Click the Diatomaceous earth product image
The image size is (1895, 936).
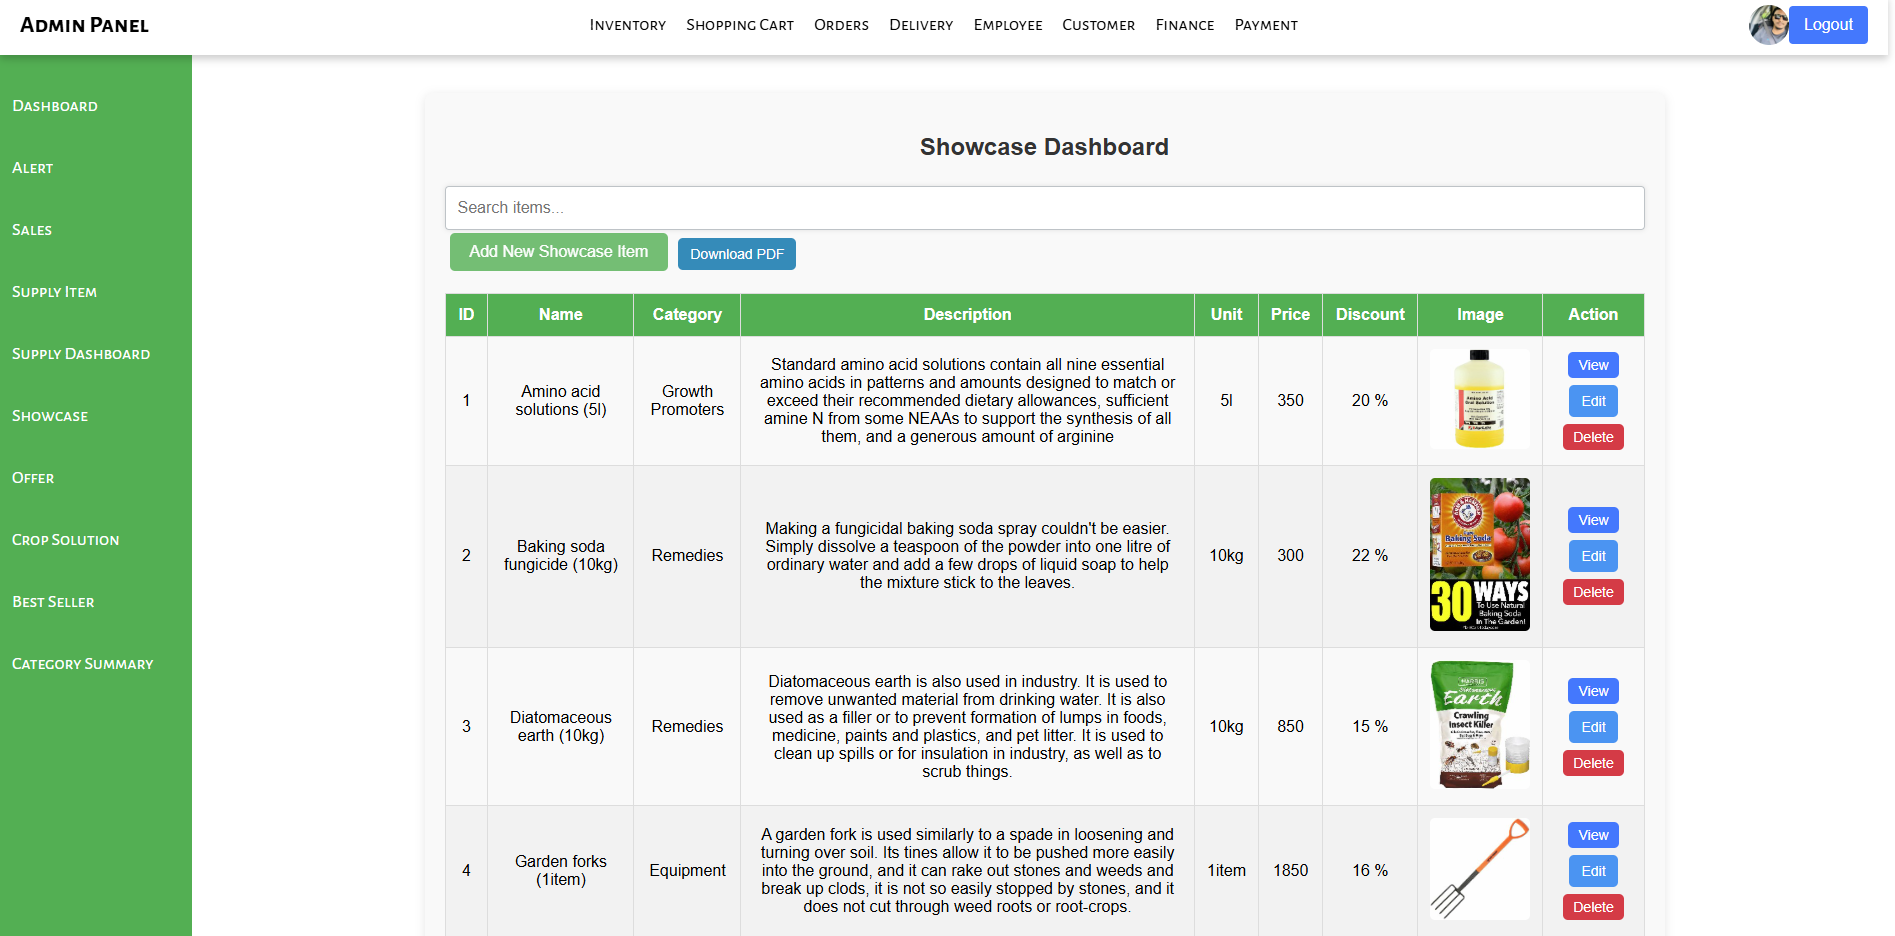1479,725
